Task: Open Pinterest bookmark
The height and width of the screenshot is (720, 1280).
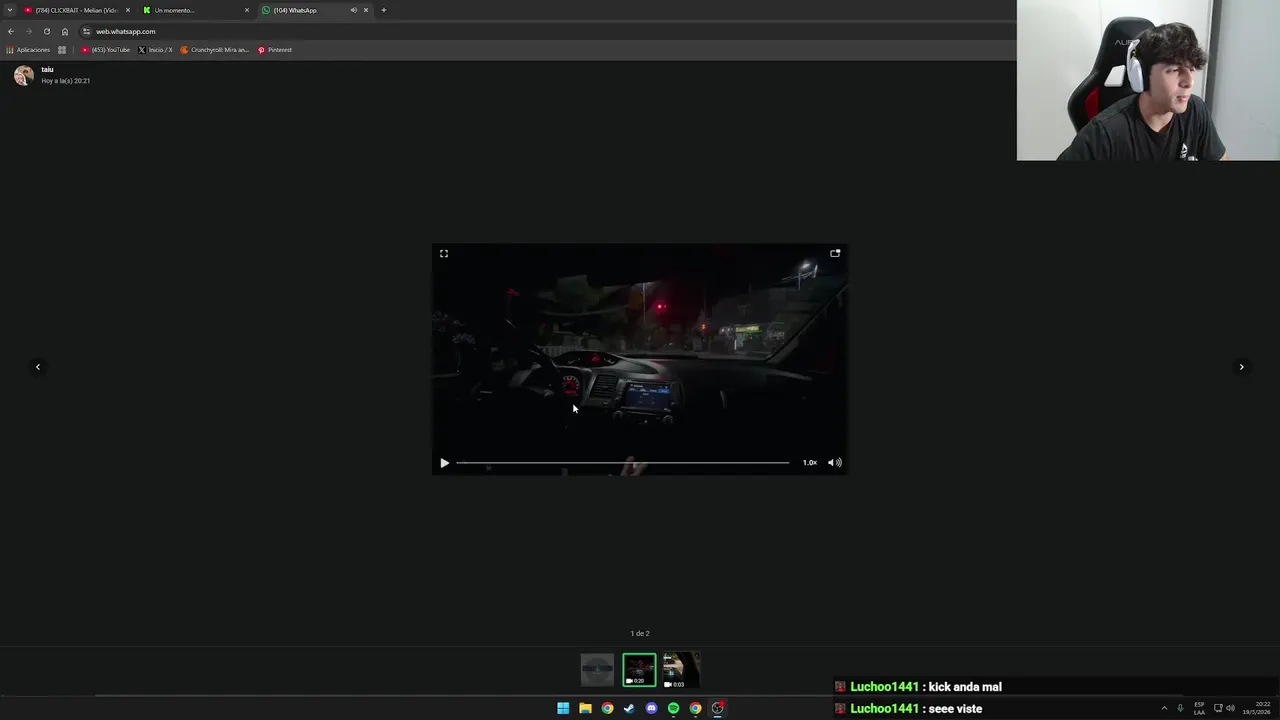Action: [275, 50]
